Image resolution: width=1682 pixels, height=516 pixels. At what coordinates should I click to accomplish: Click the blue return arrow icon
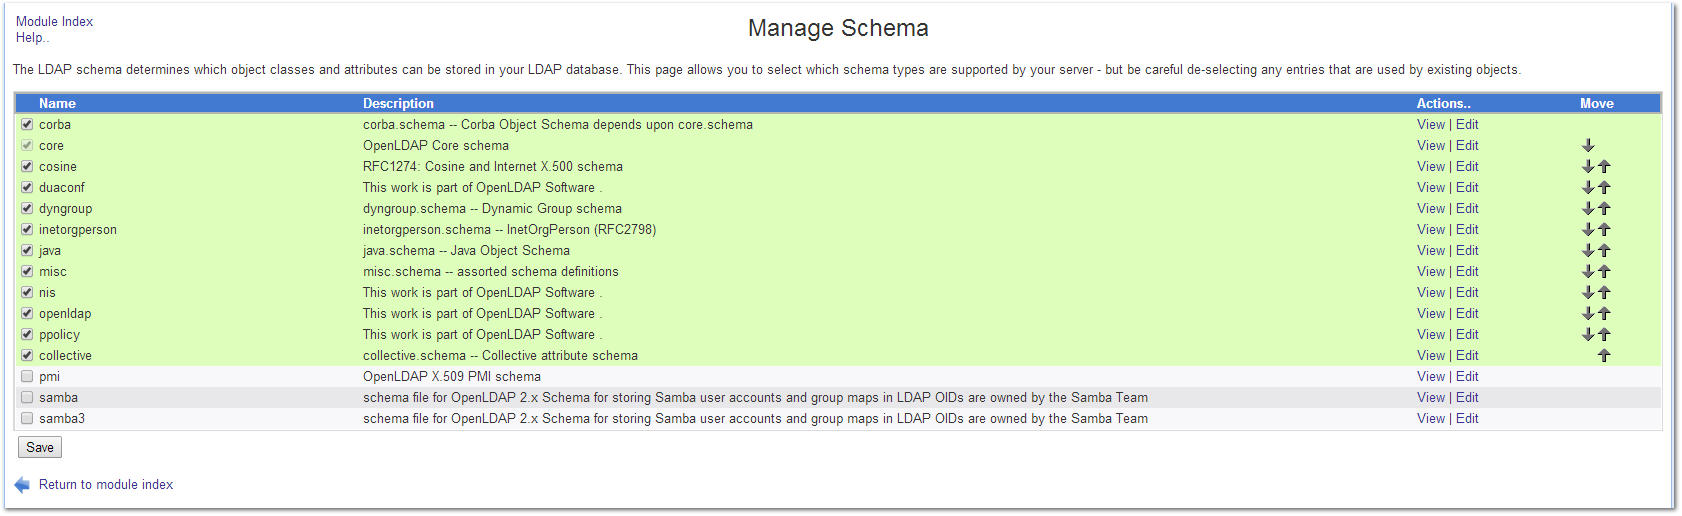pyautogui.click(x=22, y=485)
